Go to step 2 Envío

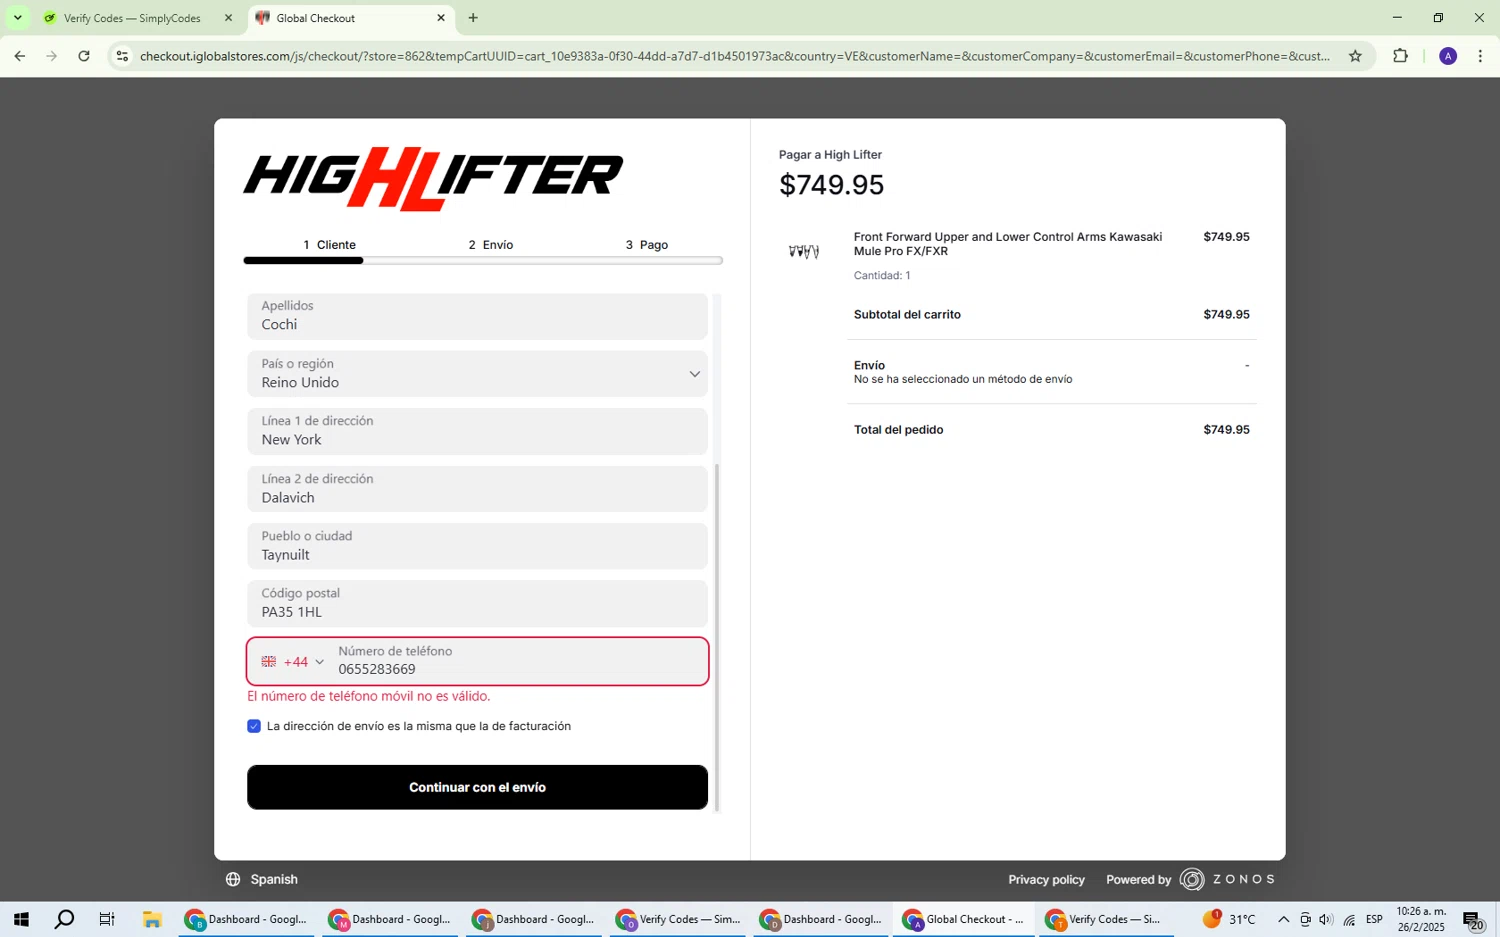click(490, 245)
